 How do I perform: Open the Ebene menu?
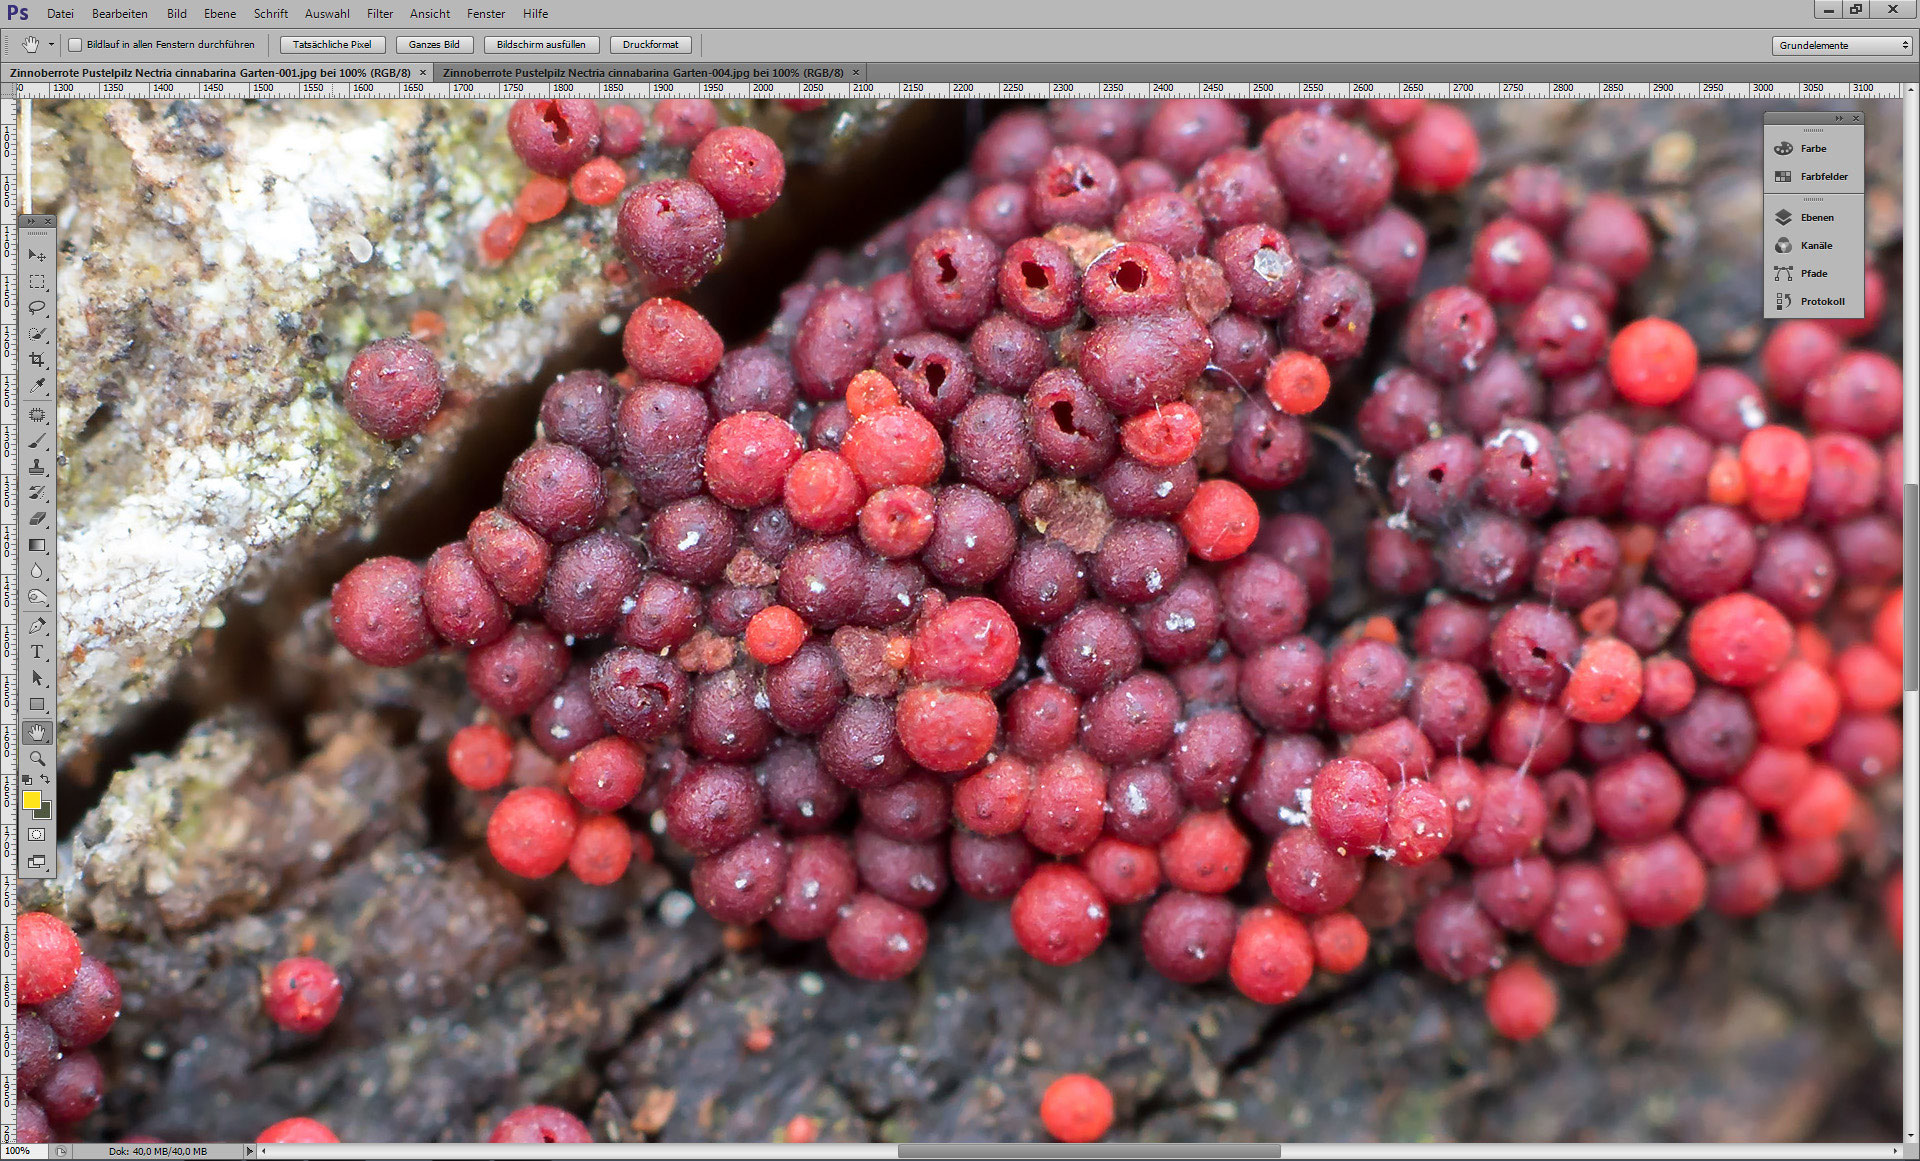point(220,13)
